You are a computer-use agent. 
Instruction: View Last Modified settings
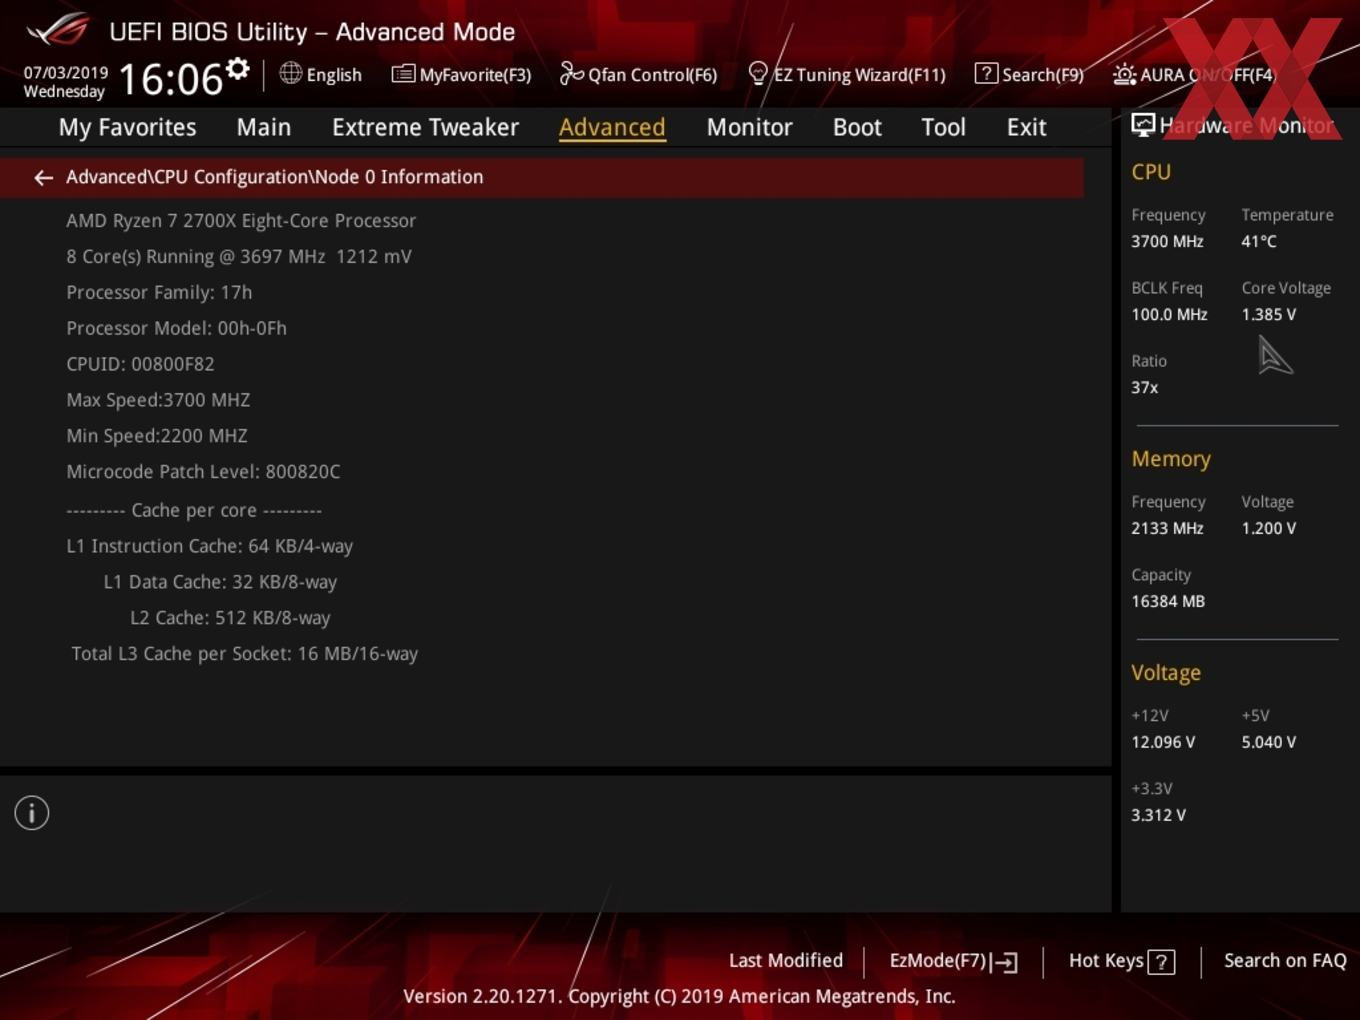click(x=786, y=960)
